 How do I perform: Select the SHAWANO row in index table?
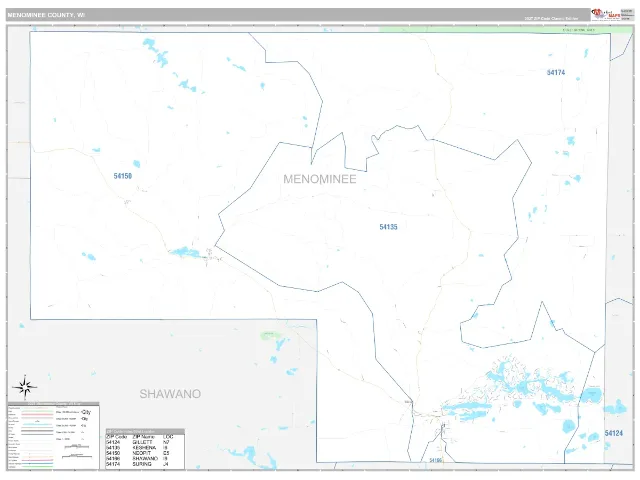[138, 459]
